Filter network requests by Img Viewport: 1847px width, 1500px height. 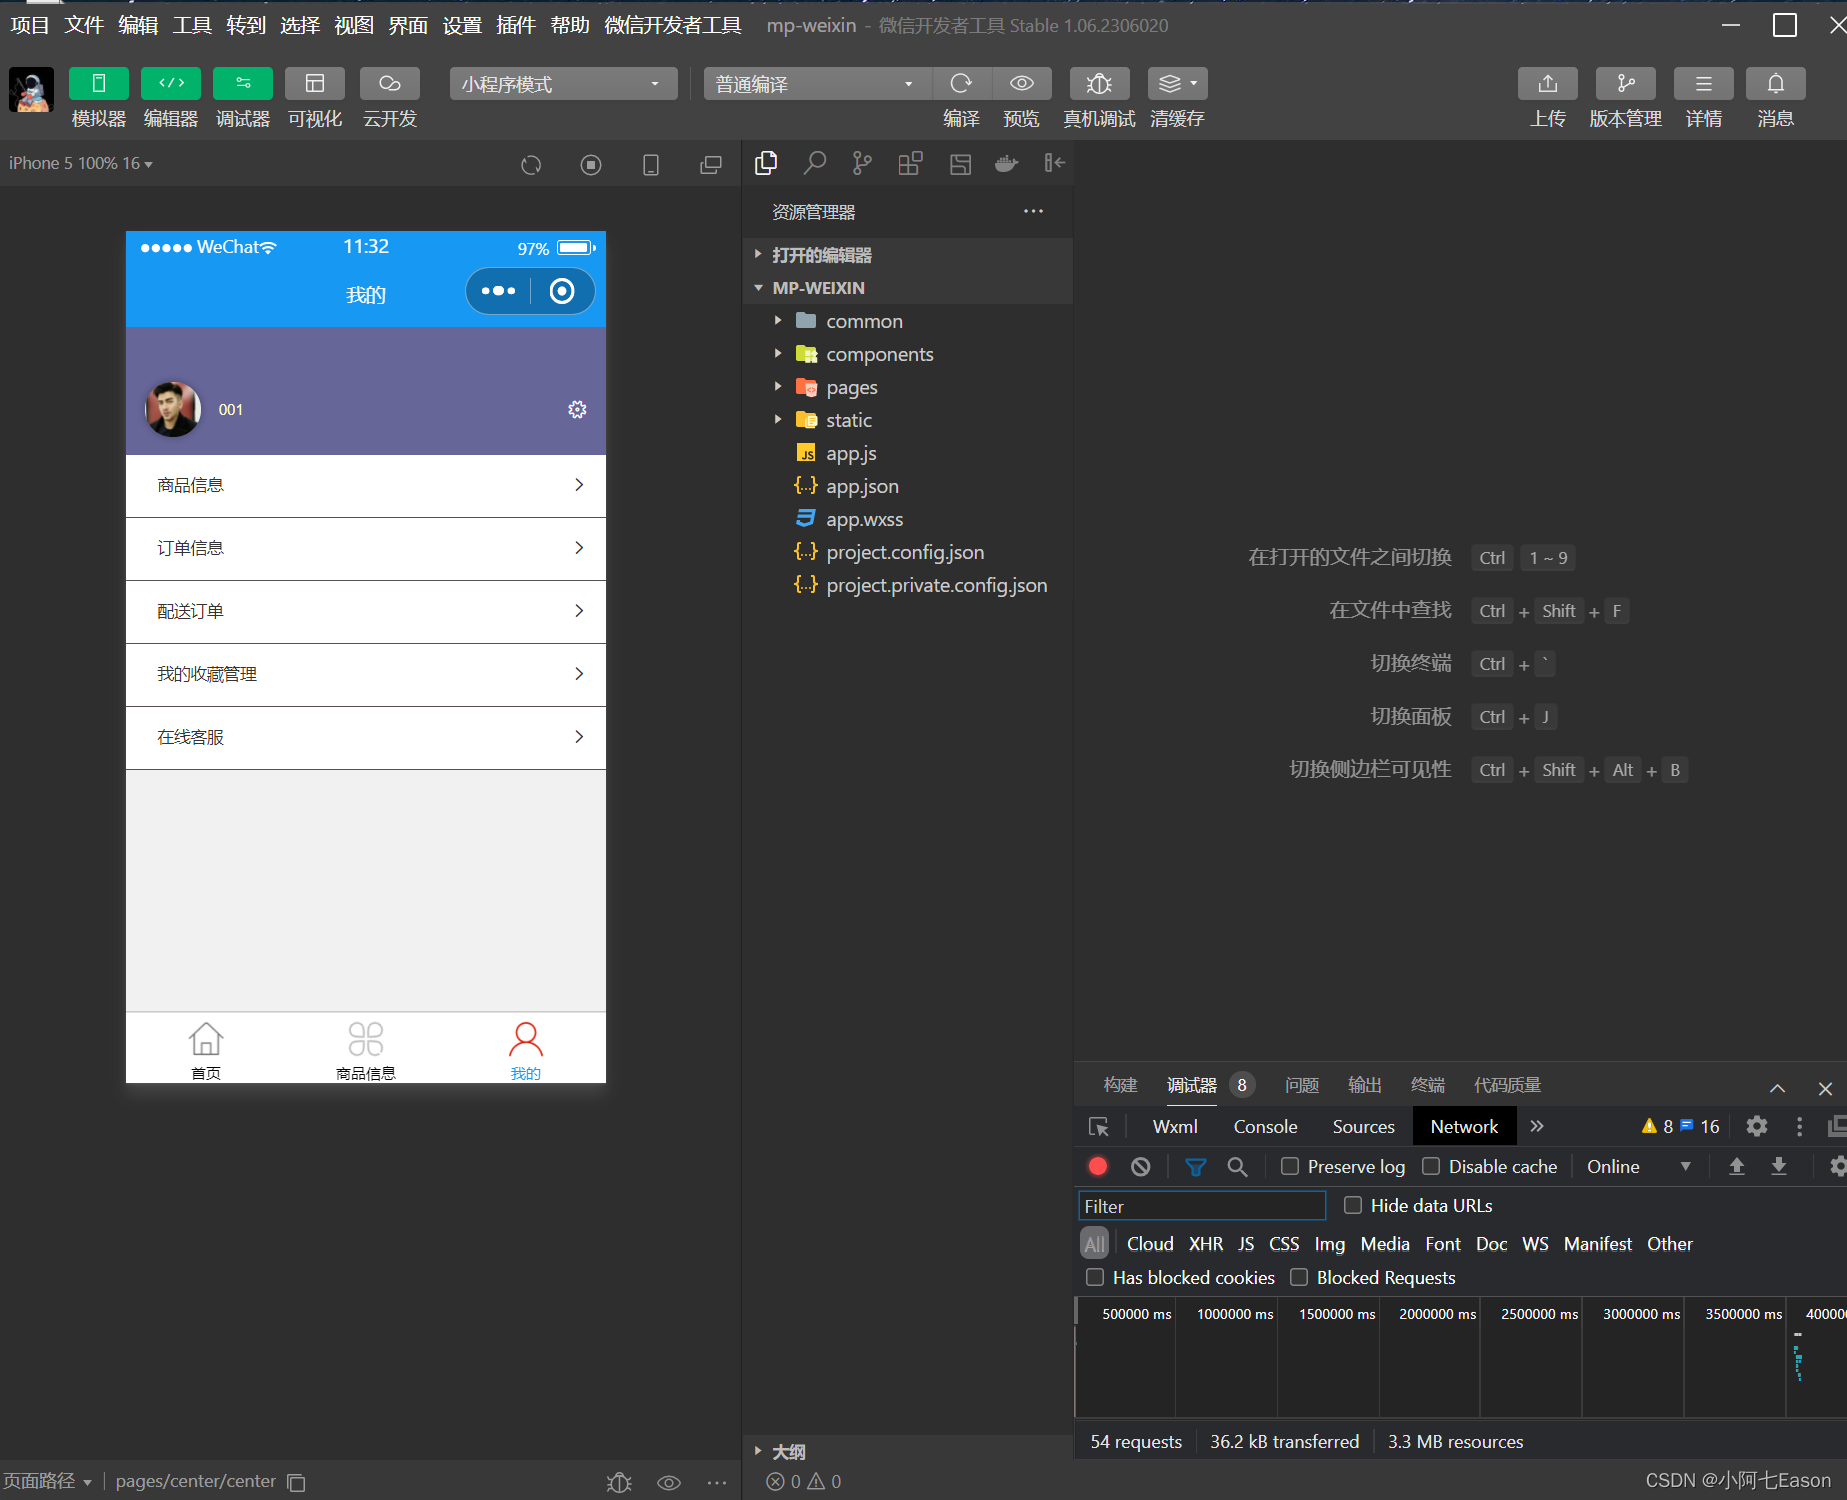(1329, 1244)
